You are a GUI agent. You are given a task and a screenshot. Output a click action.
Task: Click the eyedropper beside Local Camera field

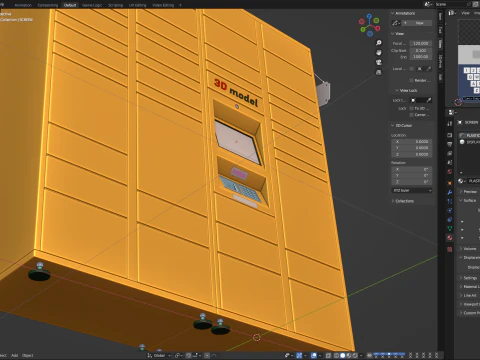point(429,69)
